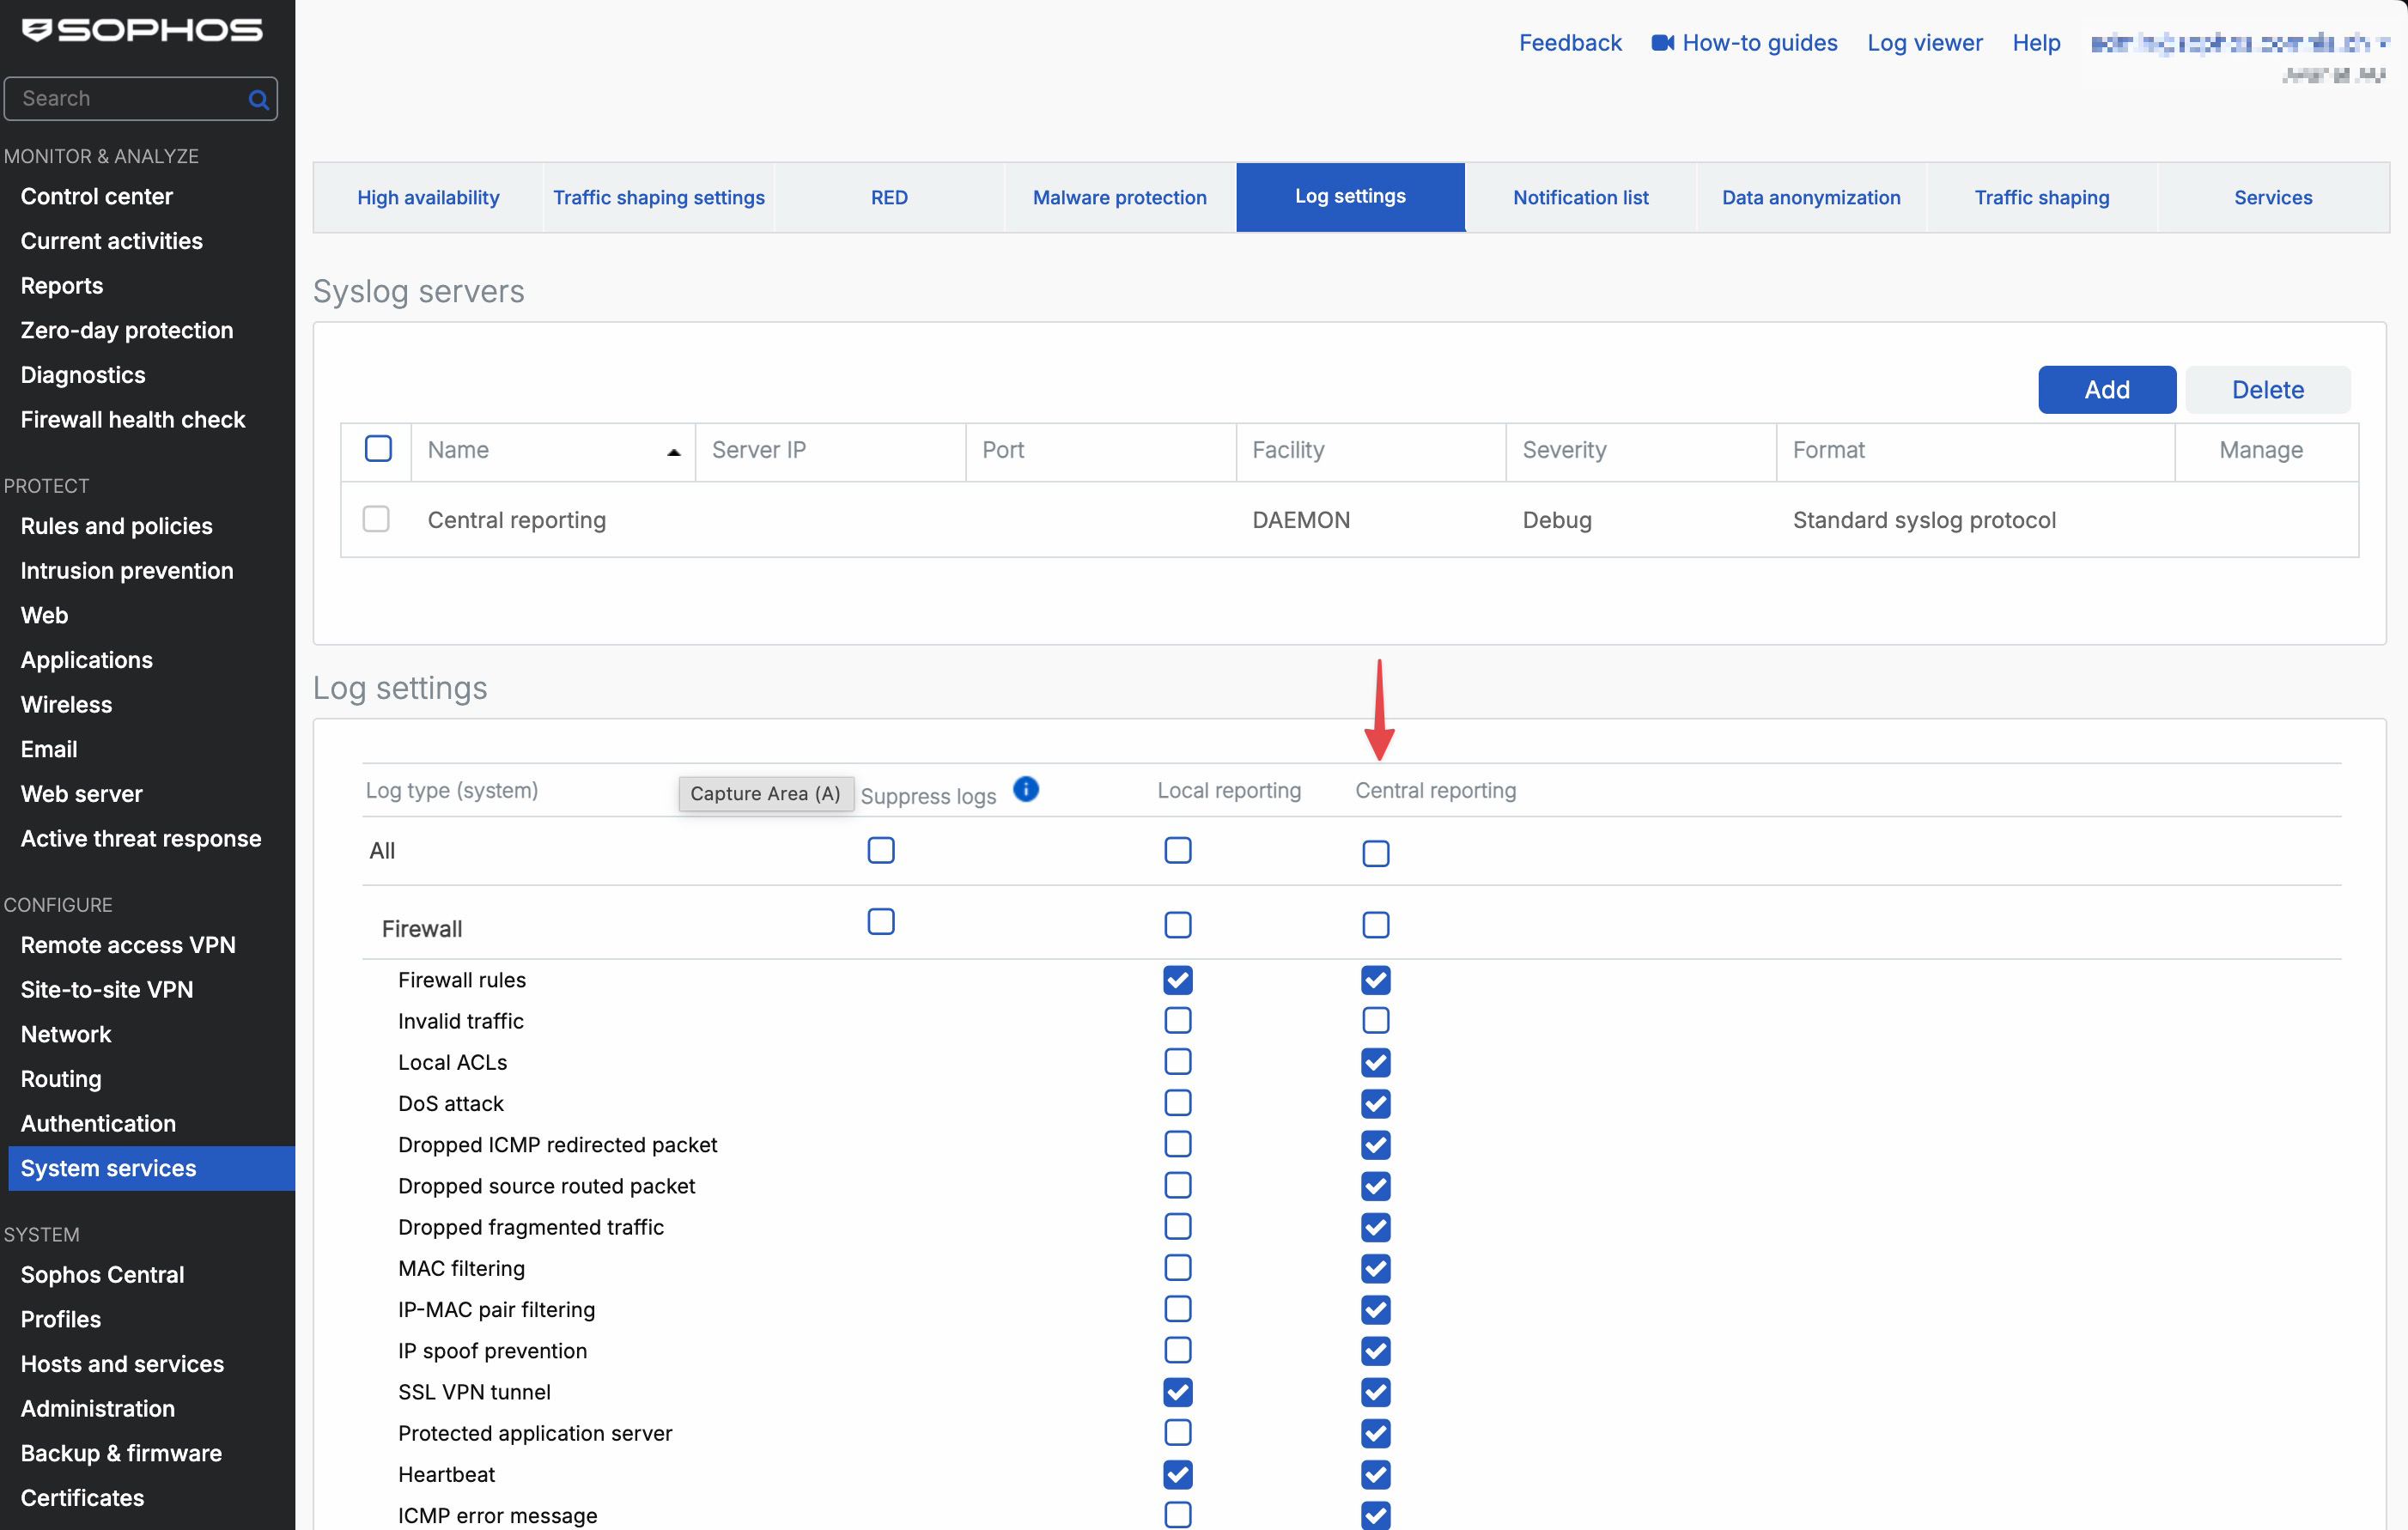The width and height of the screenshot is (2408, 1530).
Task: Open Sophos Central menu item
Action: (102, 1274)
